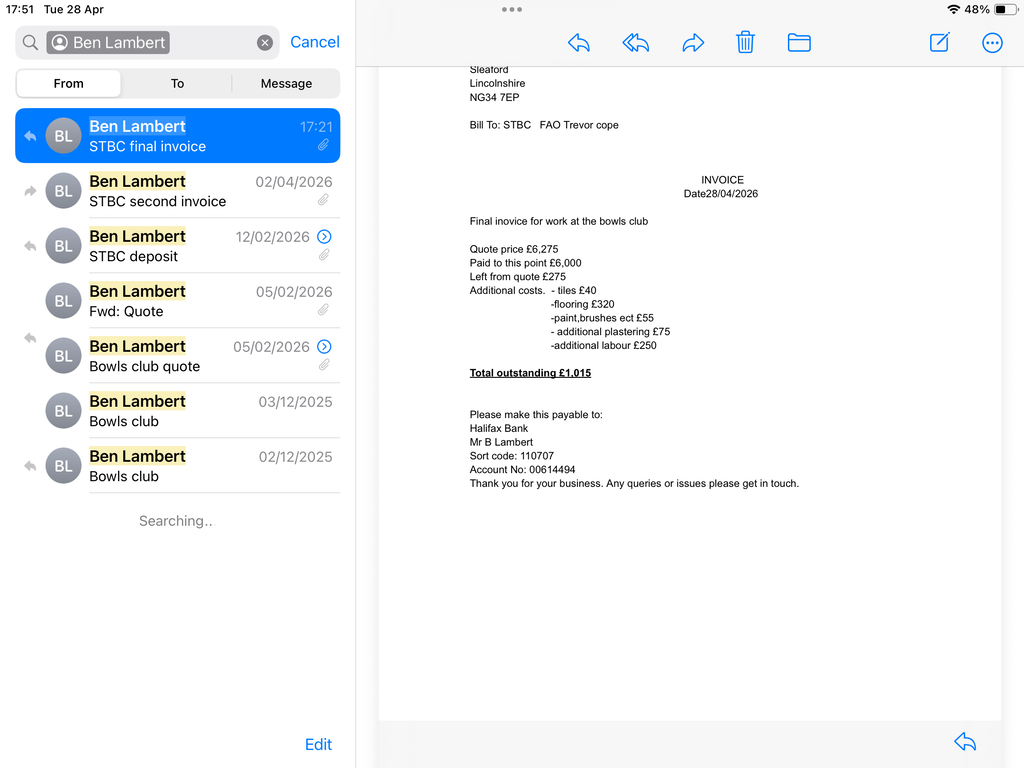The height and width of the screenshot is (768, 1024).
Task: Open Bowls club email dated 03/12/2025
Action: coord(178,410)
